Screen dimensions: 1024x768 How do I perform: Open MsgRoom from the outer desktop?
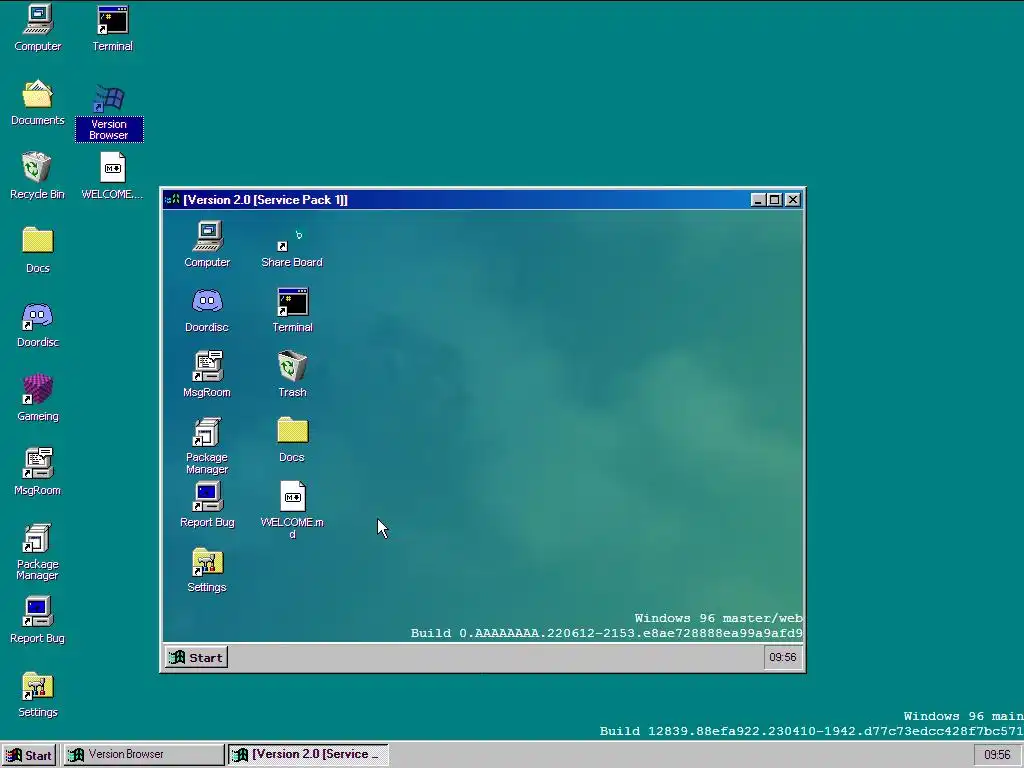pyautogui.click(x=38, y=471)
